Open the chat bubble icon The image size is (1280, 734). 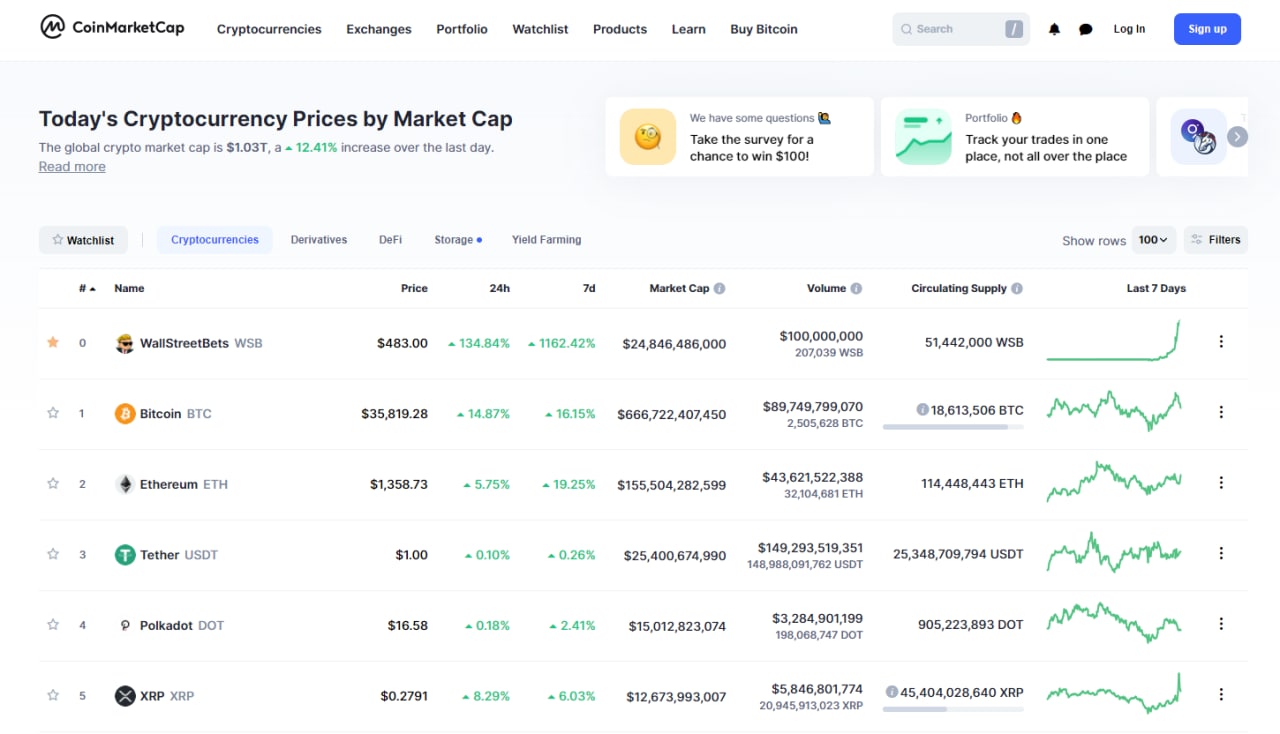(x=1086, y=29)
